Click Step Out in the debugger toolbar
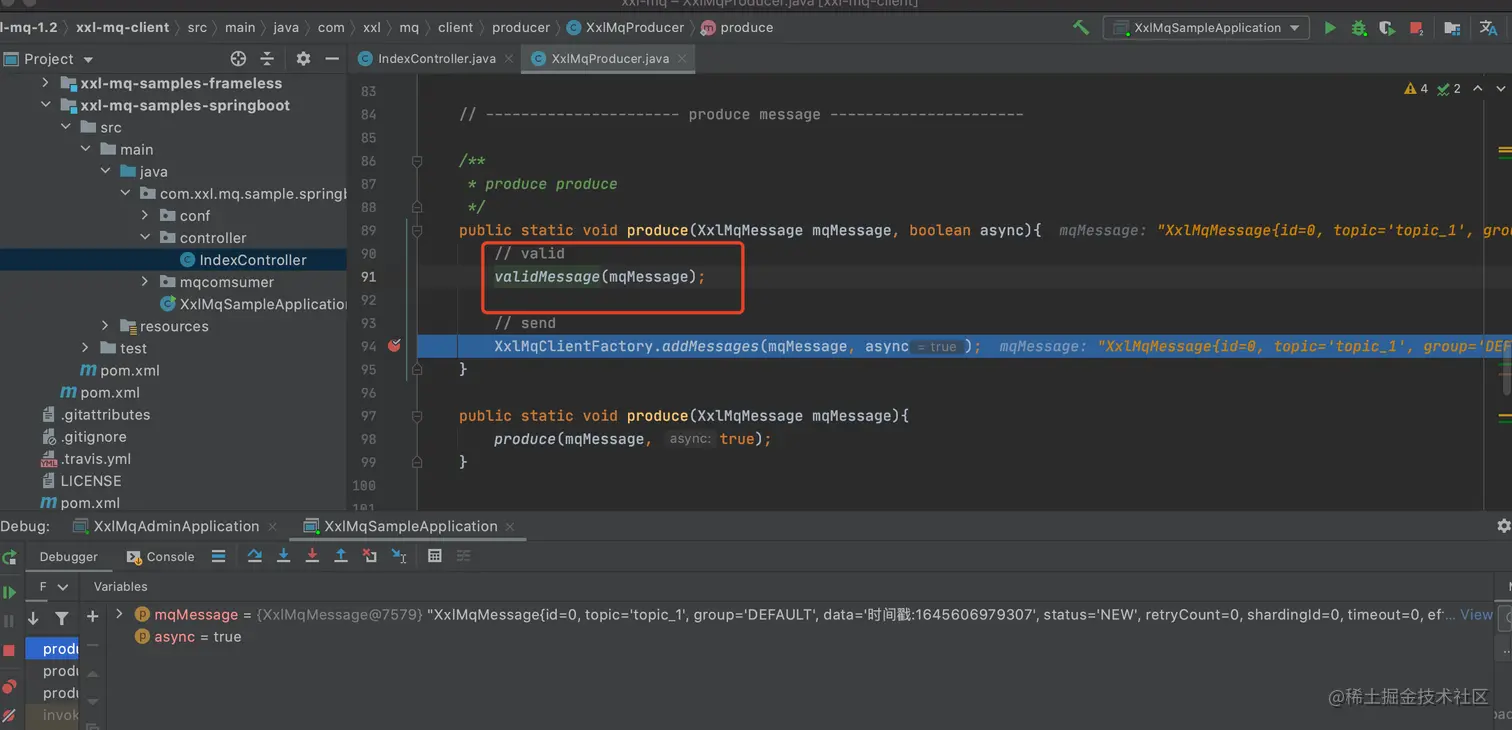Viewport: 1512px width, 730px height. 341,556
